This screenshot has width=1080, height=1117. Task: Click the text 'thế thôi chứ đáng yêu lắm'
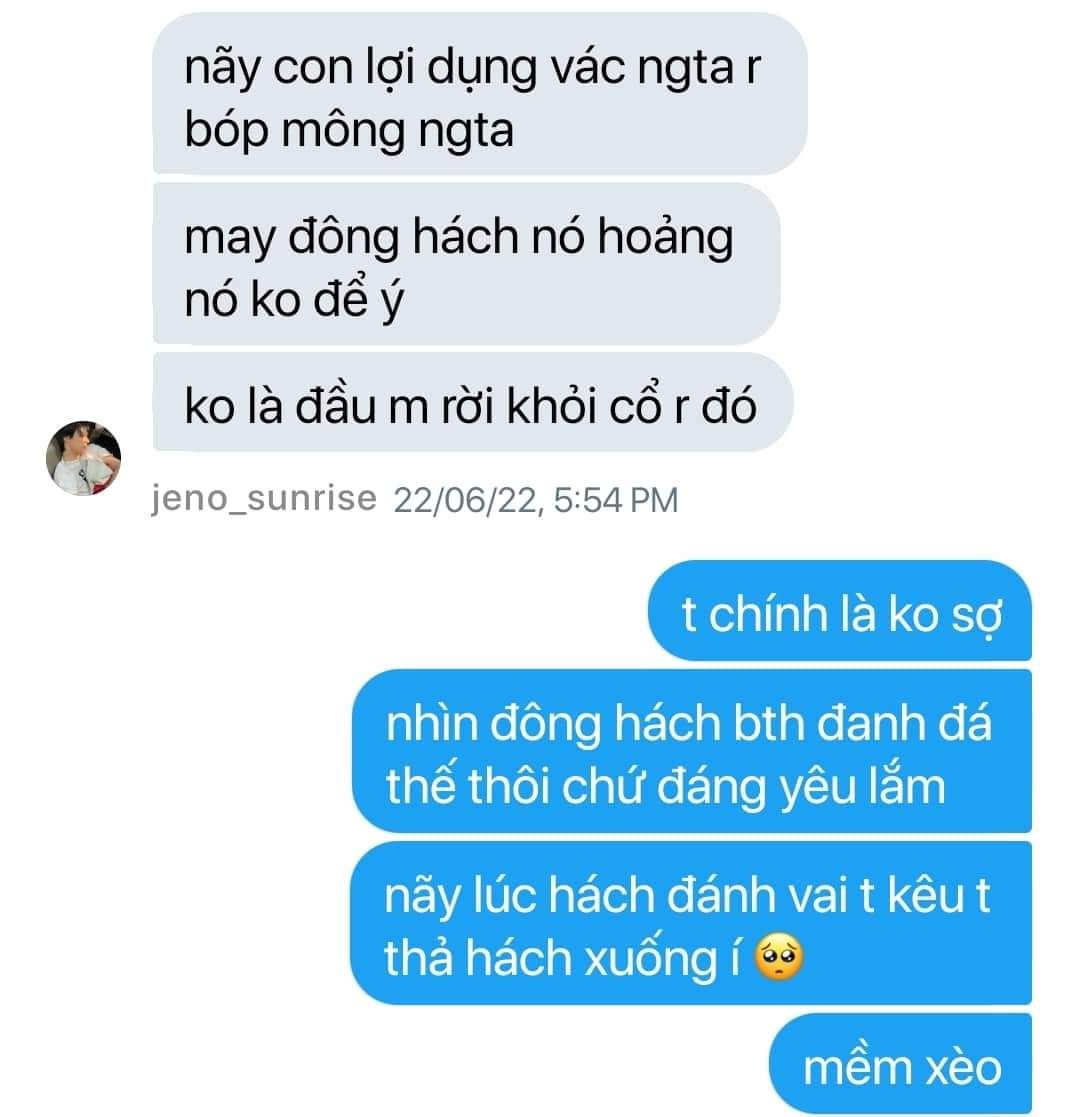coord(665,786)
